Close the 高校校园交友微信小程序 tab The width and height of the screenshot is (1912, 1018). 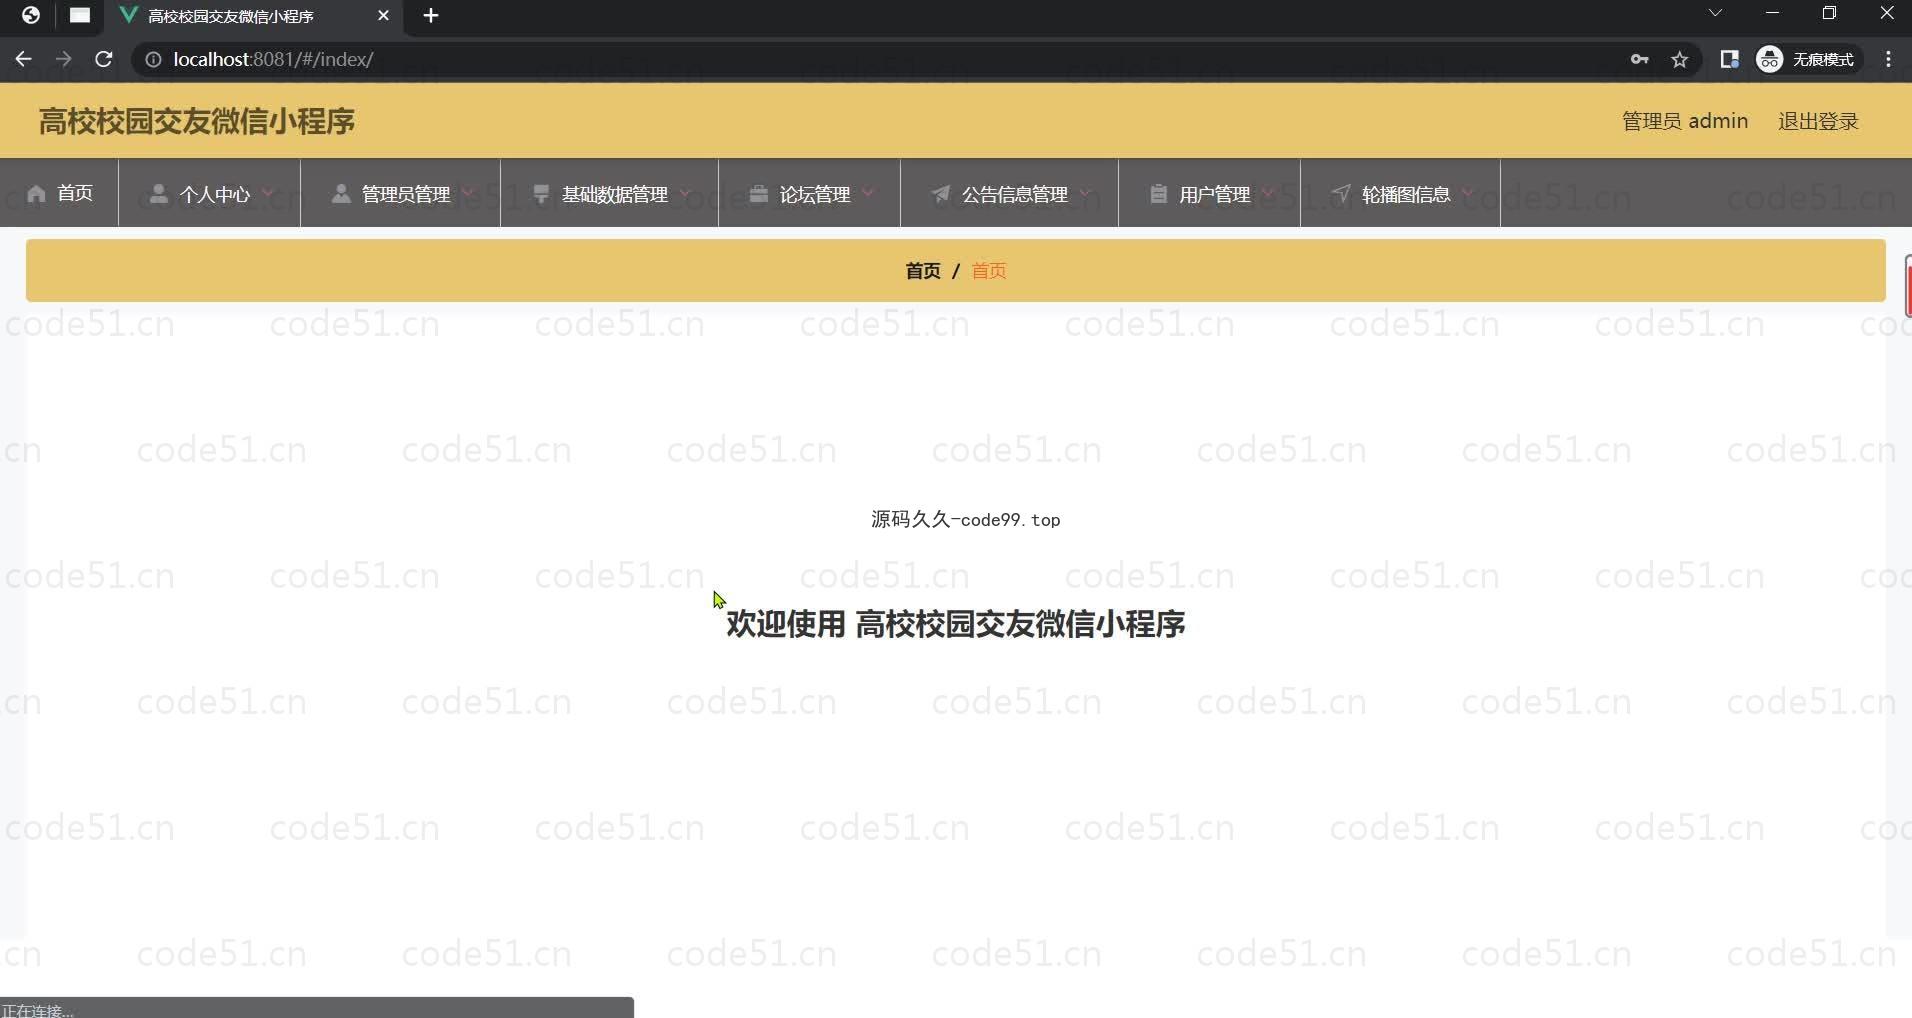click(383, 15)
